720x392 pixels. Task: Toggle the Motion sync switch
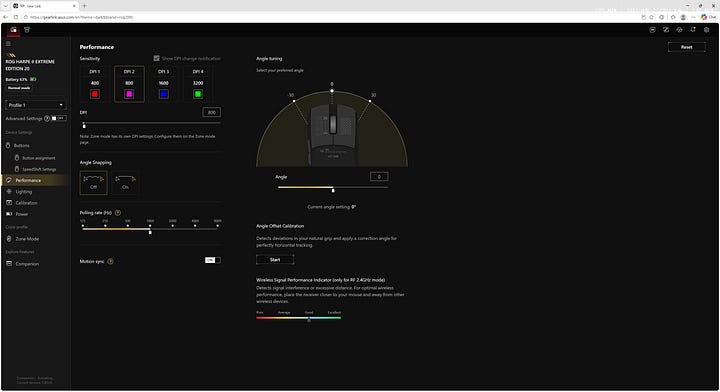pyautogui.click(x=213, y=260)
